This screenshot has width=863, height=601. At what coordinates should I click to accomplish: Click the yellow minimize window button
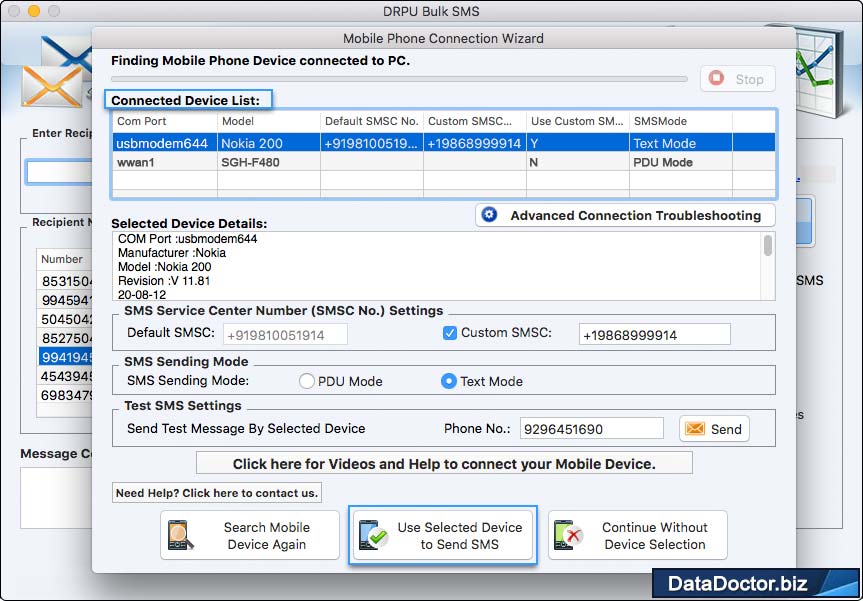[34, 11]
